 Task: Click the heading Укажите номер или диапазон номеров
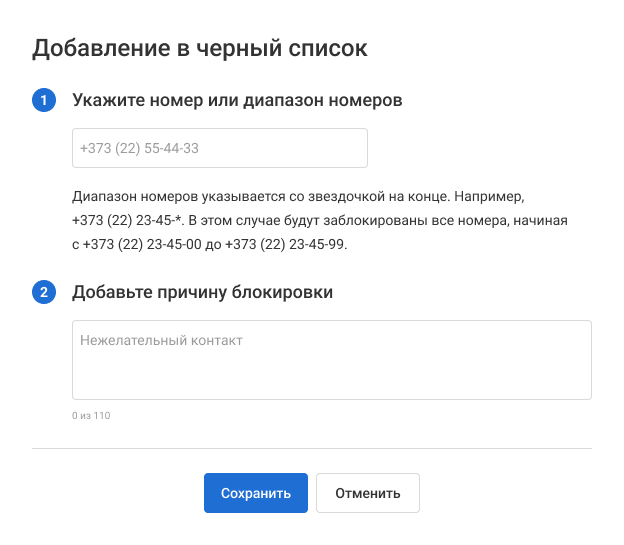click(x=237, y=100)
